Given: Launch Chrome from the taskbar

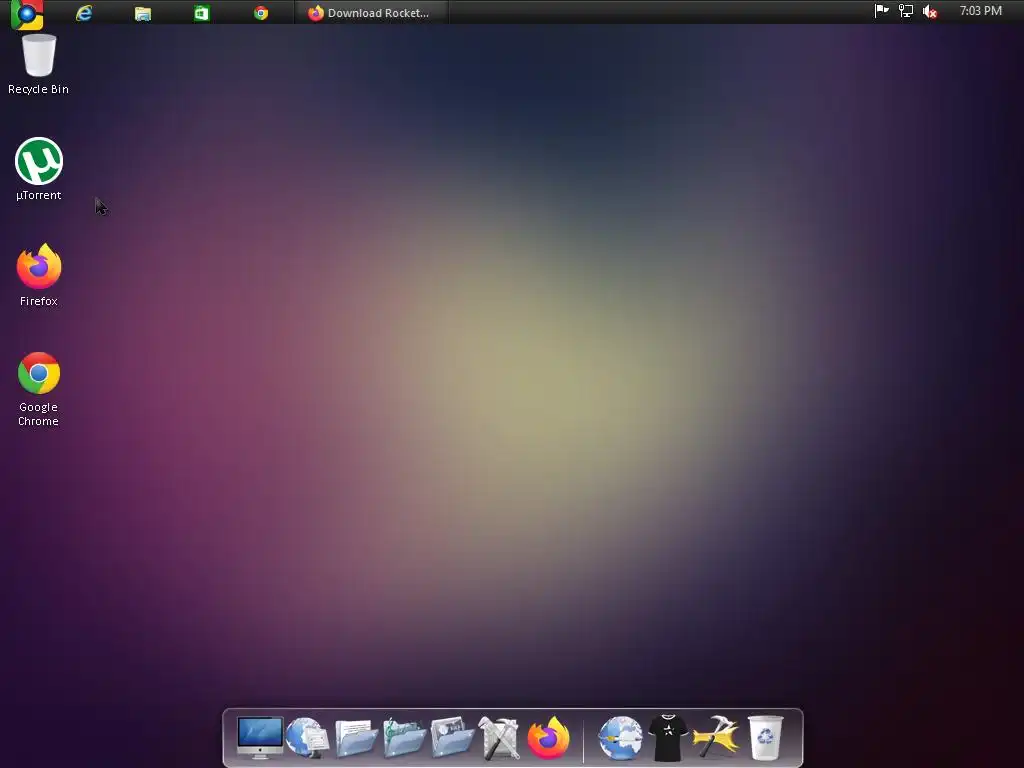Looking at the screenshot, I should (x=261, y=13).
